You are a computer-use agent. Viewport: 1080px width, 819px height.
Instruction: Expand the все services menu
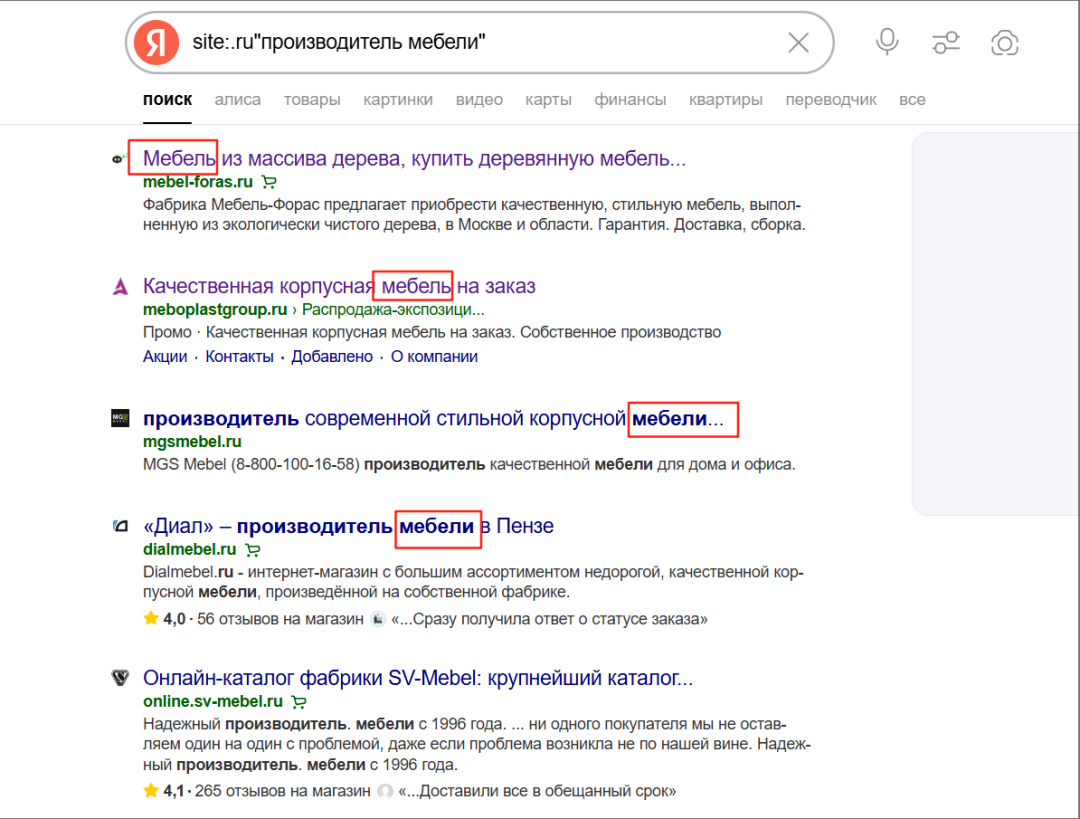tap(912, 100)
